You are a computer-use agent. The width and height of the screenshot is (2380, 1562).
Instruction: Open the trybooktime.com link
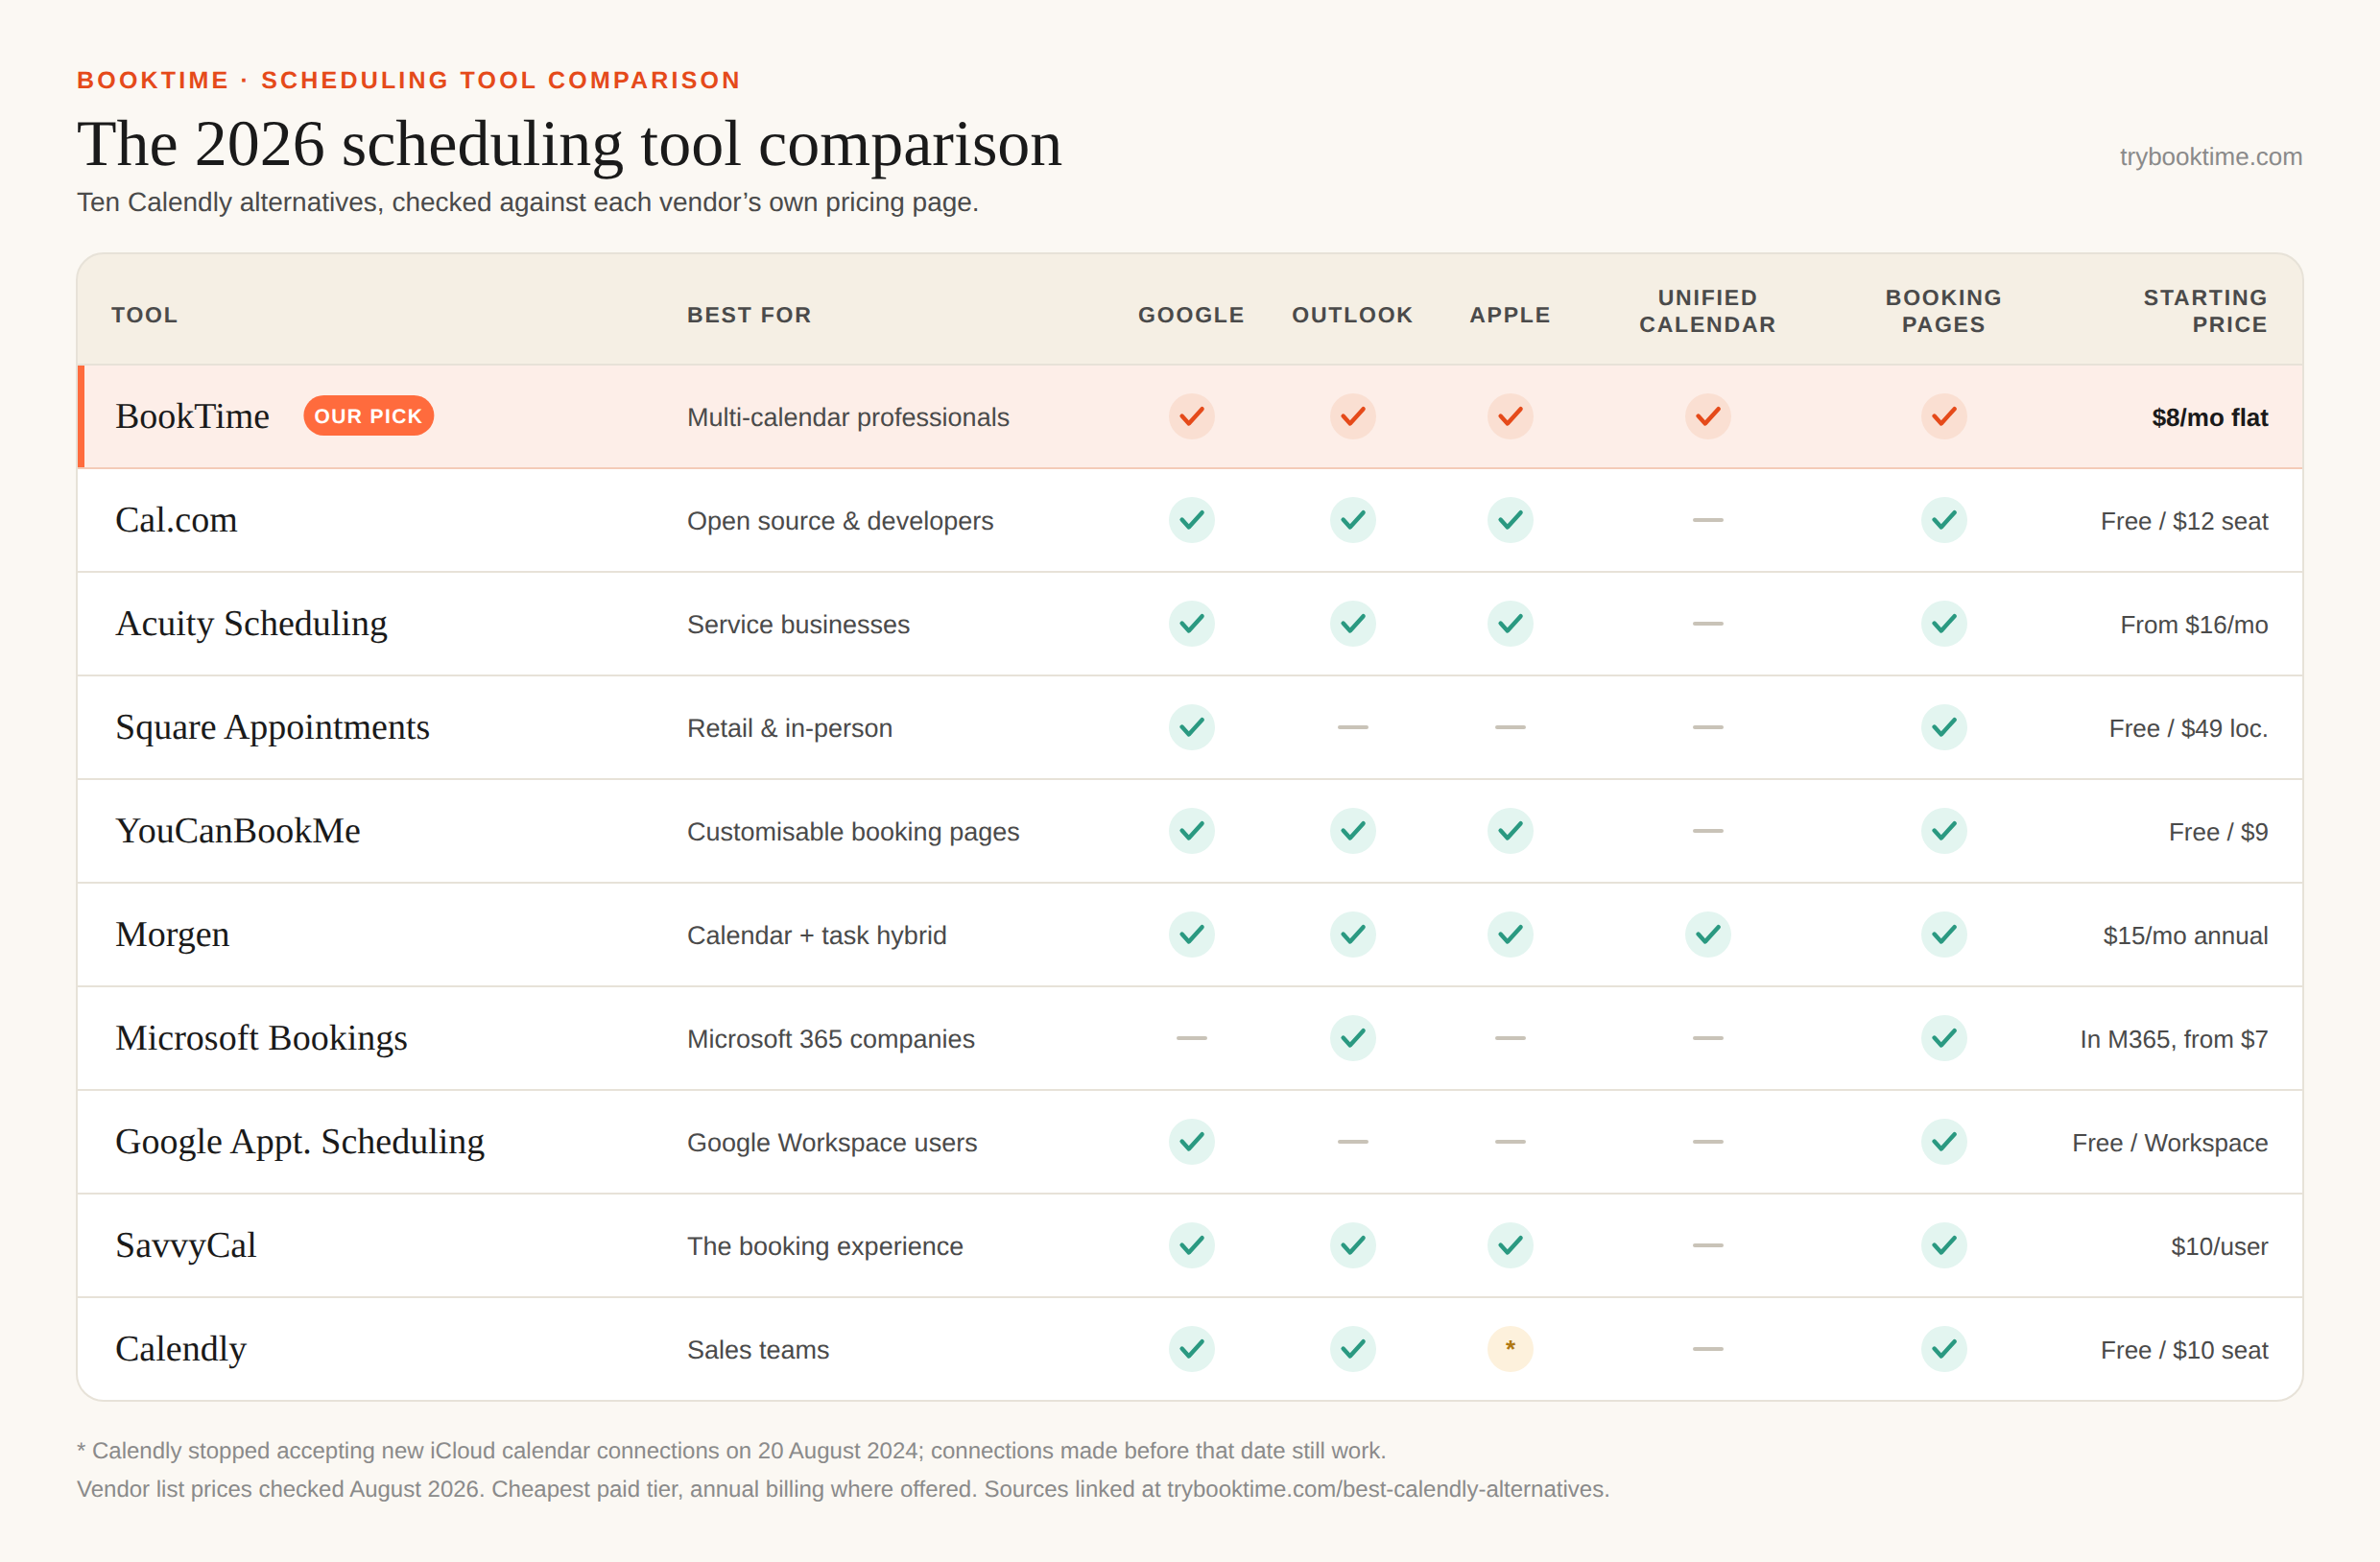click(x=2210, y=157)
